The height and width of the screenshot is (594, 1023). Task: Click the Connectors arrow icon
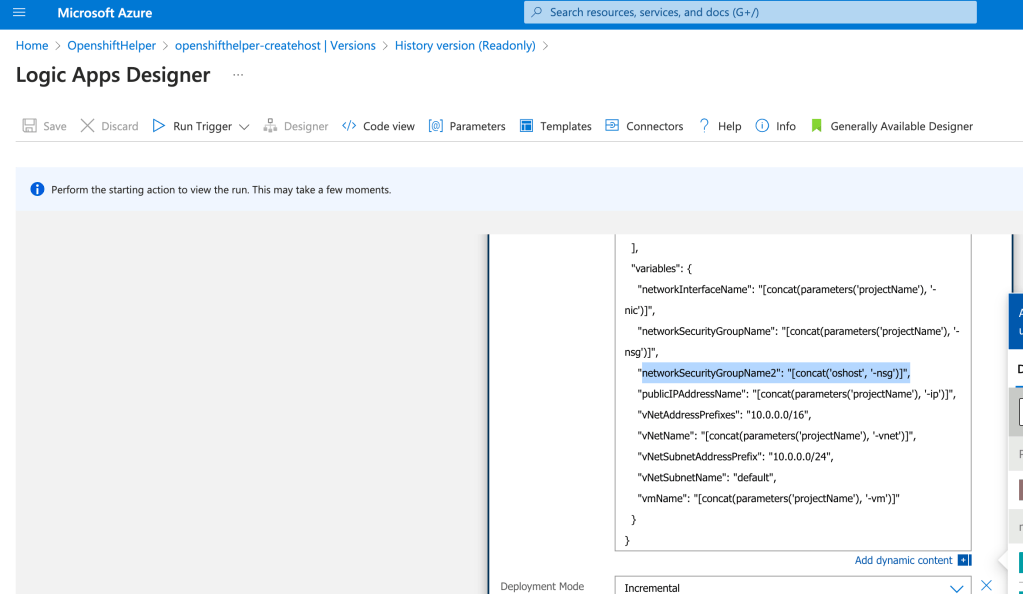click(x=612, y=125)
